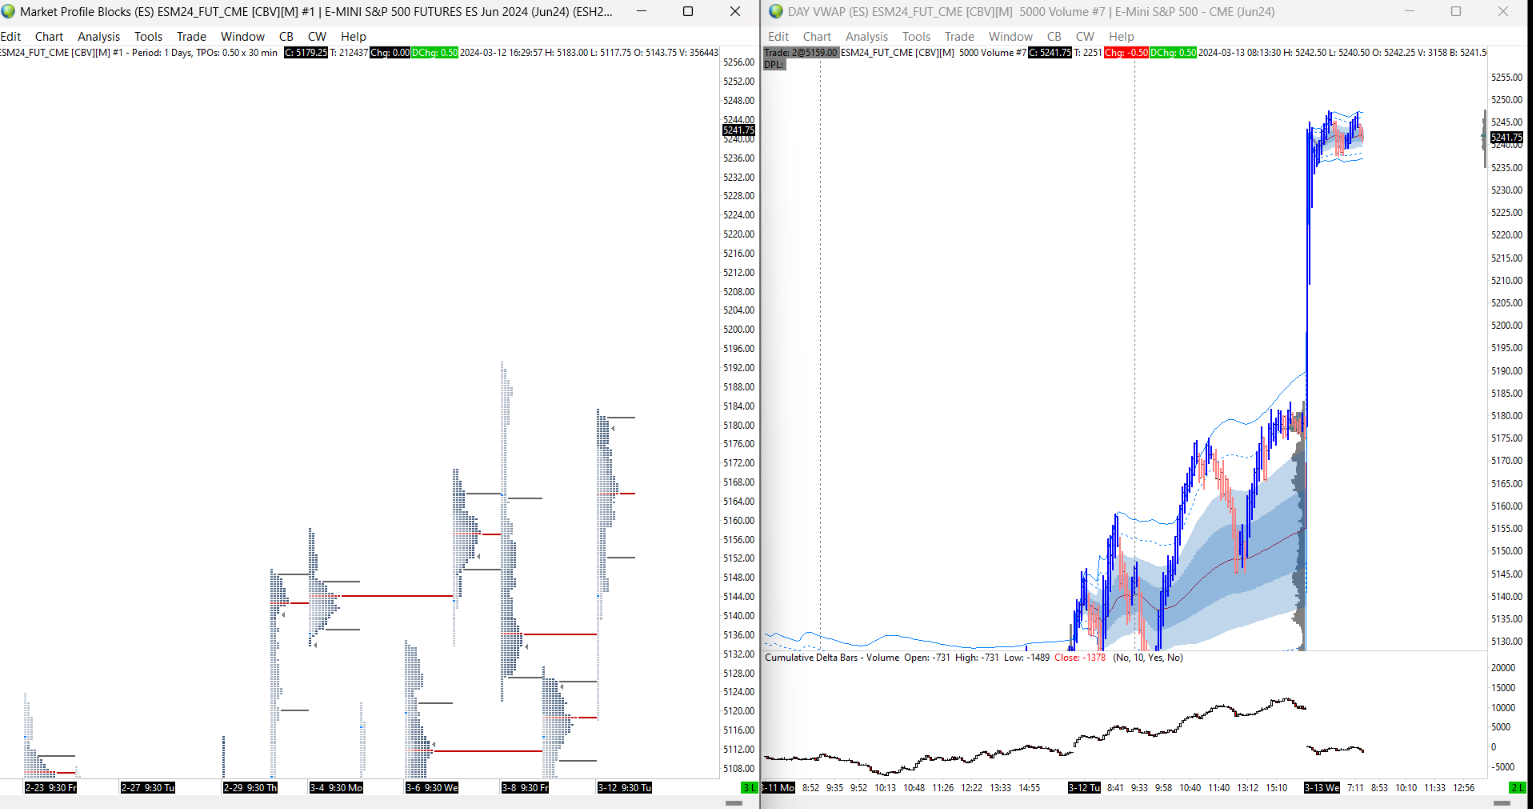Select the '3-4 9:30 Mo' date marker
Screen dimensions: 1533x809
[x=336, y=788]
